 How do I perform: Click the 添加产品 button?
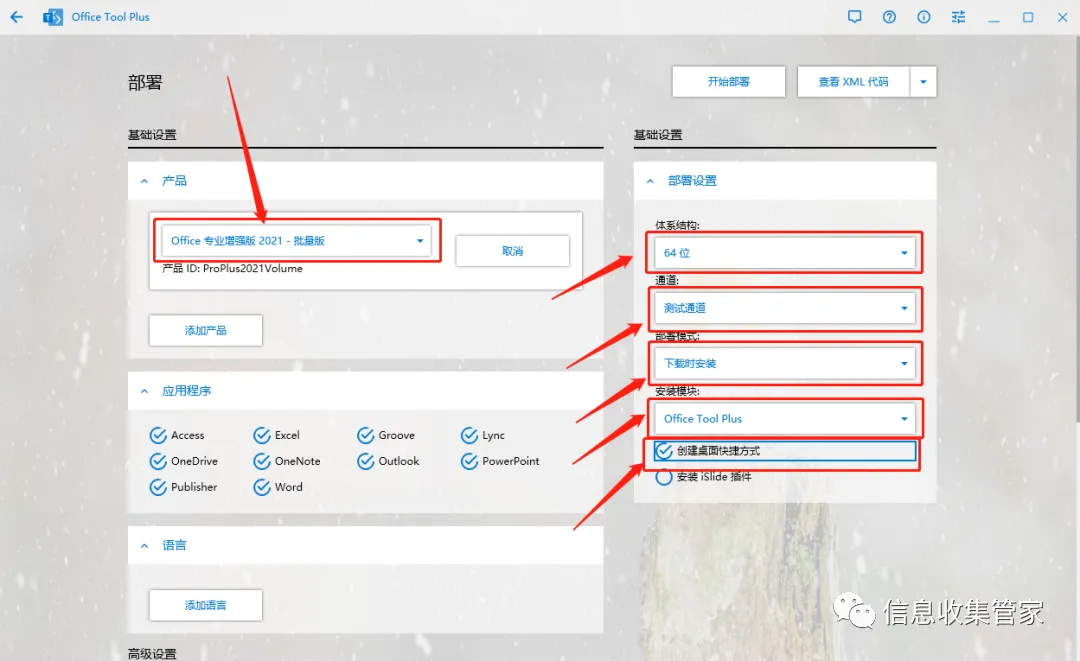pos(205,330)
